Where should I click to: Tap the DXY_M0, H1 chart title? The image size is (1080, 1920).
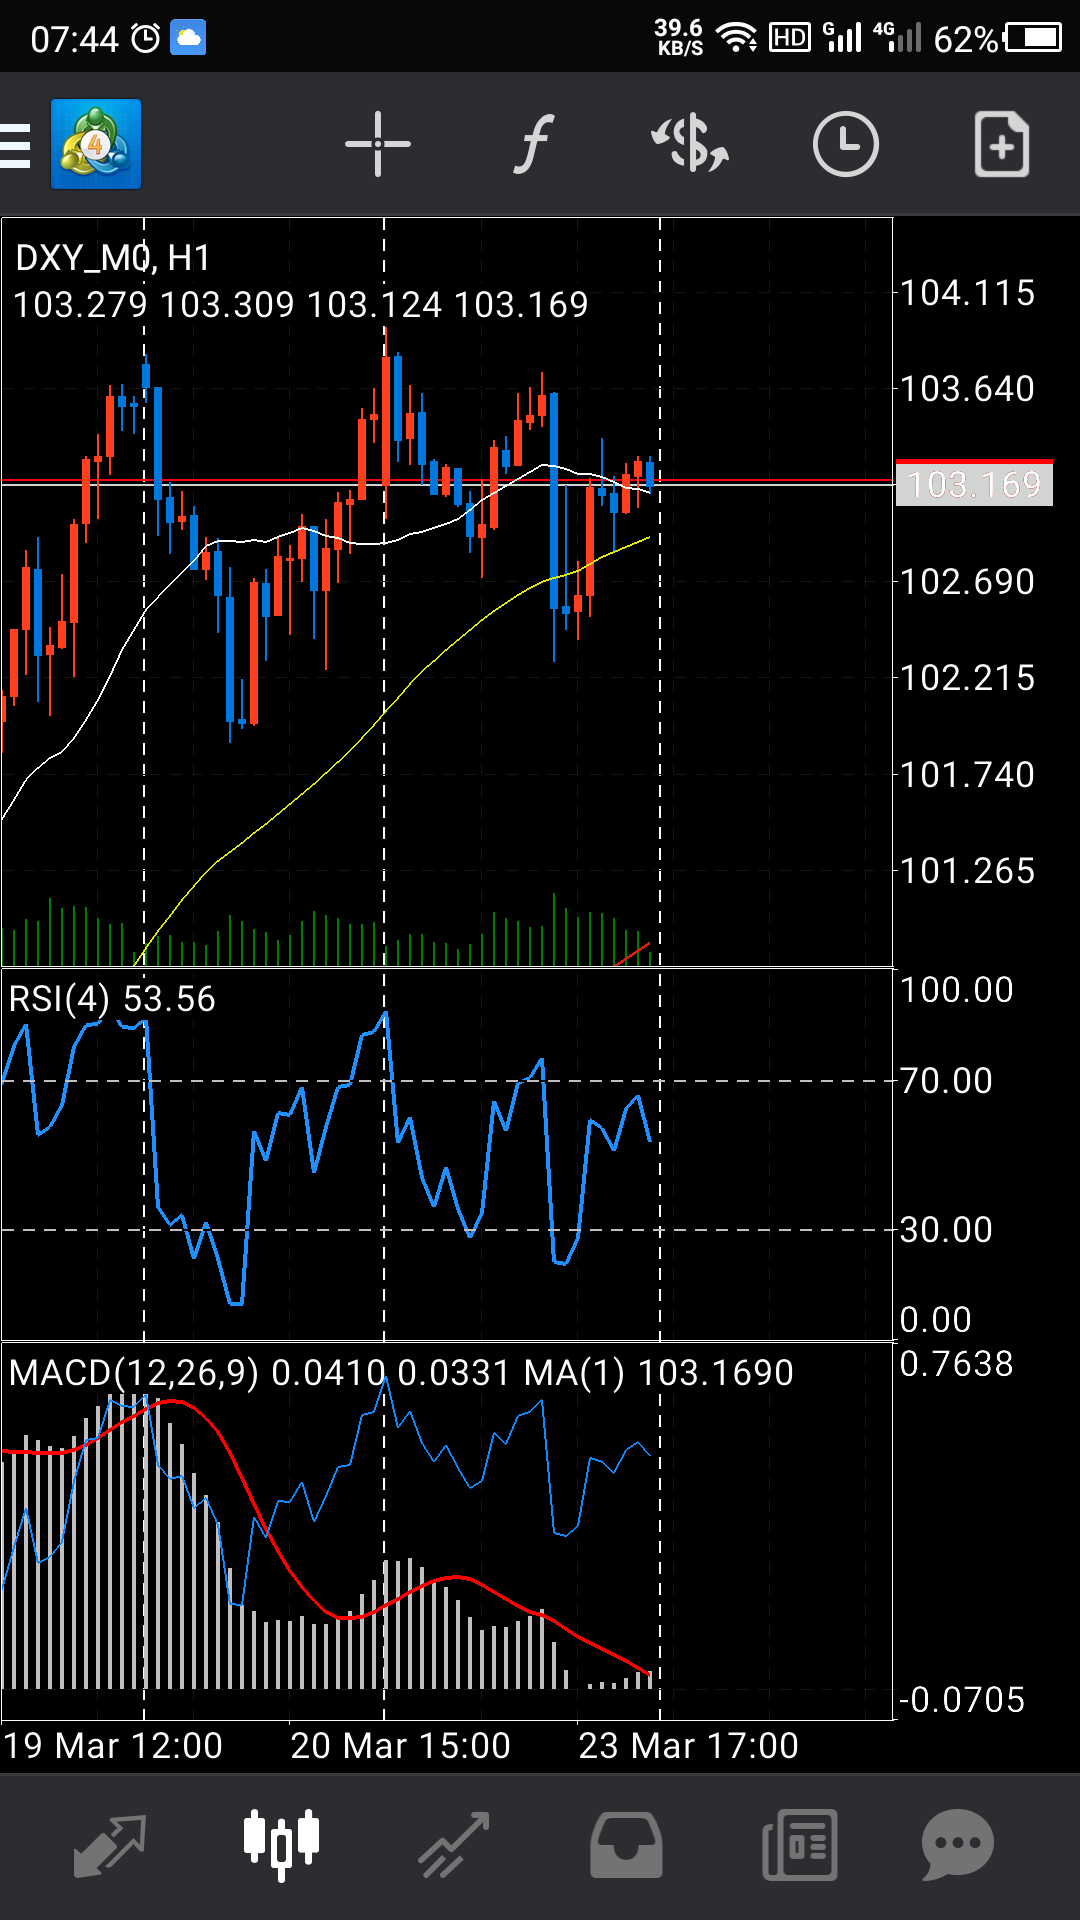[x=113, y=258]
